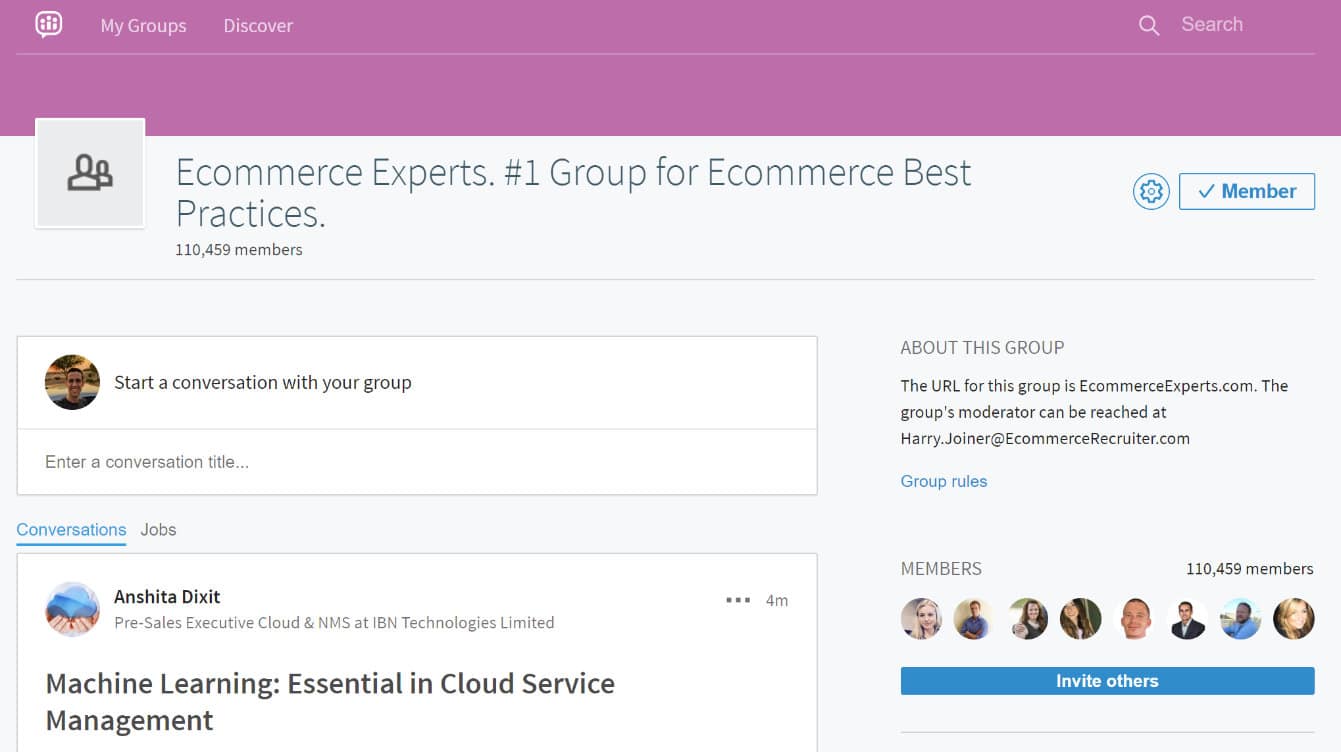This screenshot has height=752, width=1341.
Task: Open the Machine Learning post title
Action: (x=330, y=700)
